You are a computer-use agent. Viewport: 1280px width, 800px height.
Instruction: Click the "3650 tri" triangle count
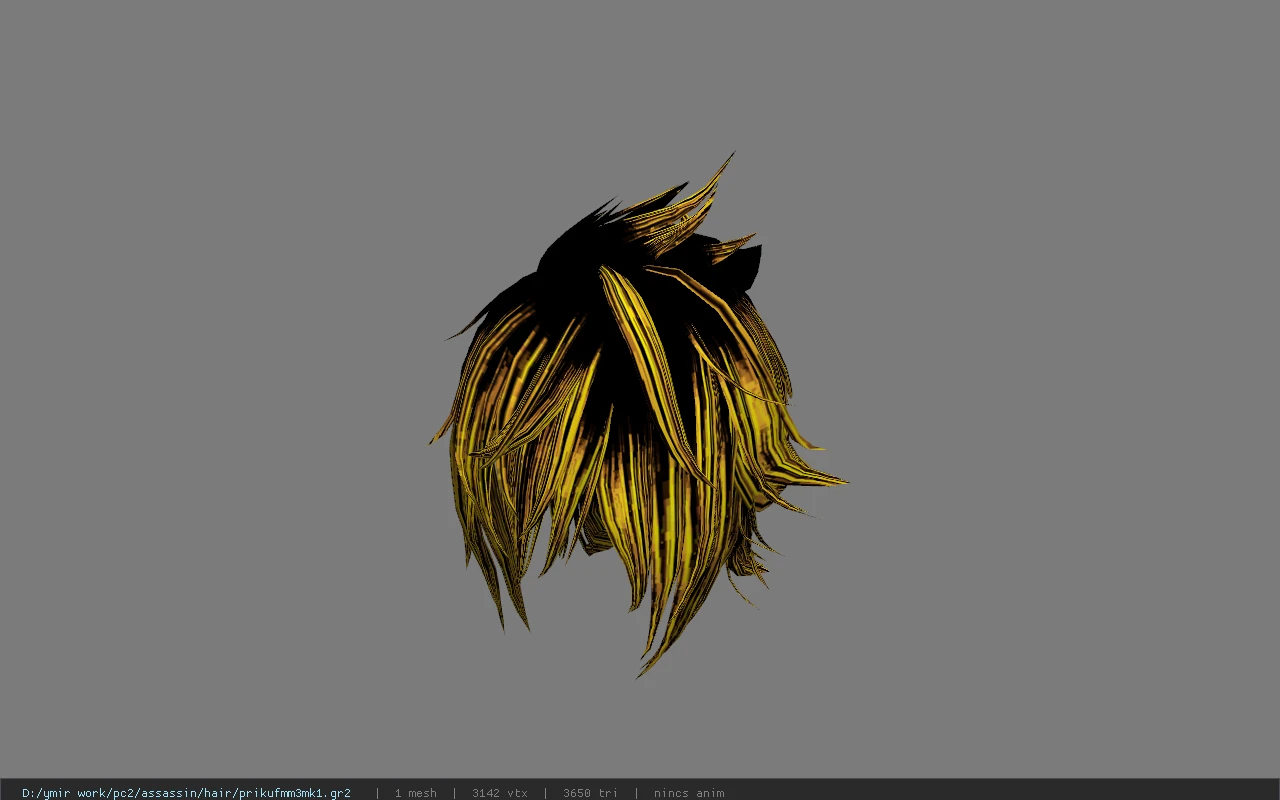coord(590,793)
